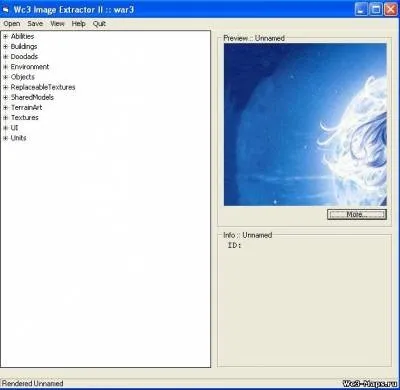Select the Environment folder label

[x=30, y=67]
